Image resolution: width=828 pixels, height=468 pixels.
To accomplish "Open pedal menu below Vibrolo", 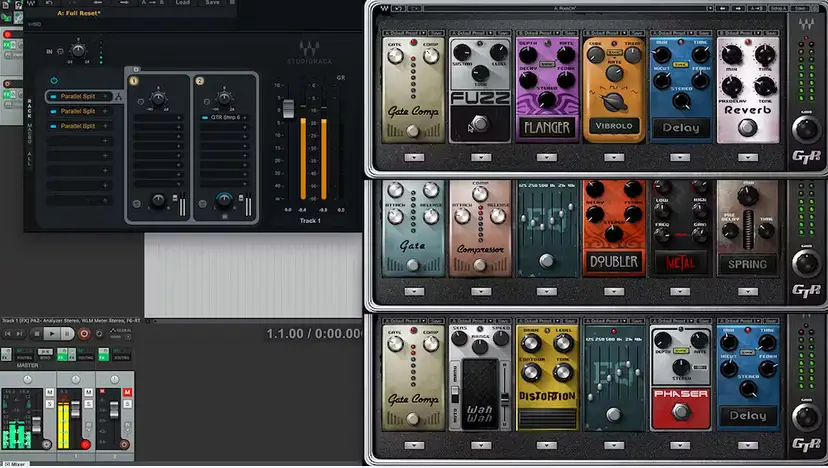I will pyautogui.click(x=614, y=157).
